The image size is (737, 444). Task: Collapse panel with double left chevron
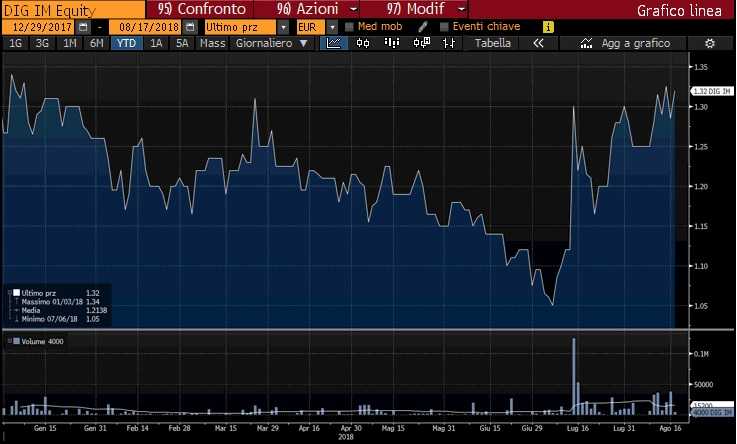click(539, 43)
